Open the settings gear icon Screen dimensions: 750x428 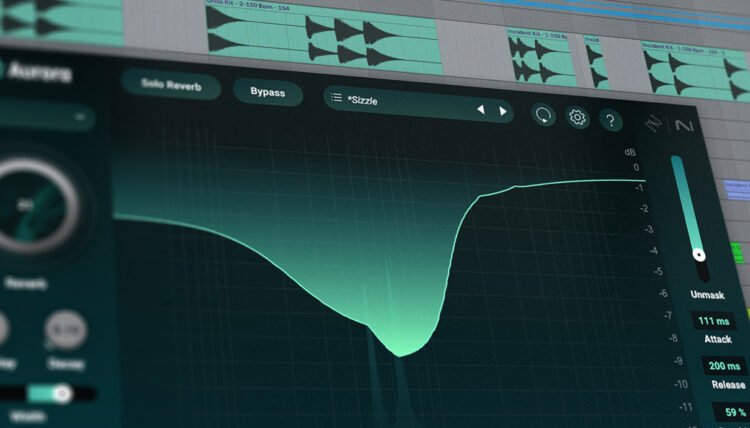[577, 117]
